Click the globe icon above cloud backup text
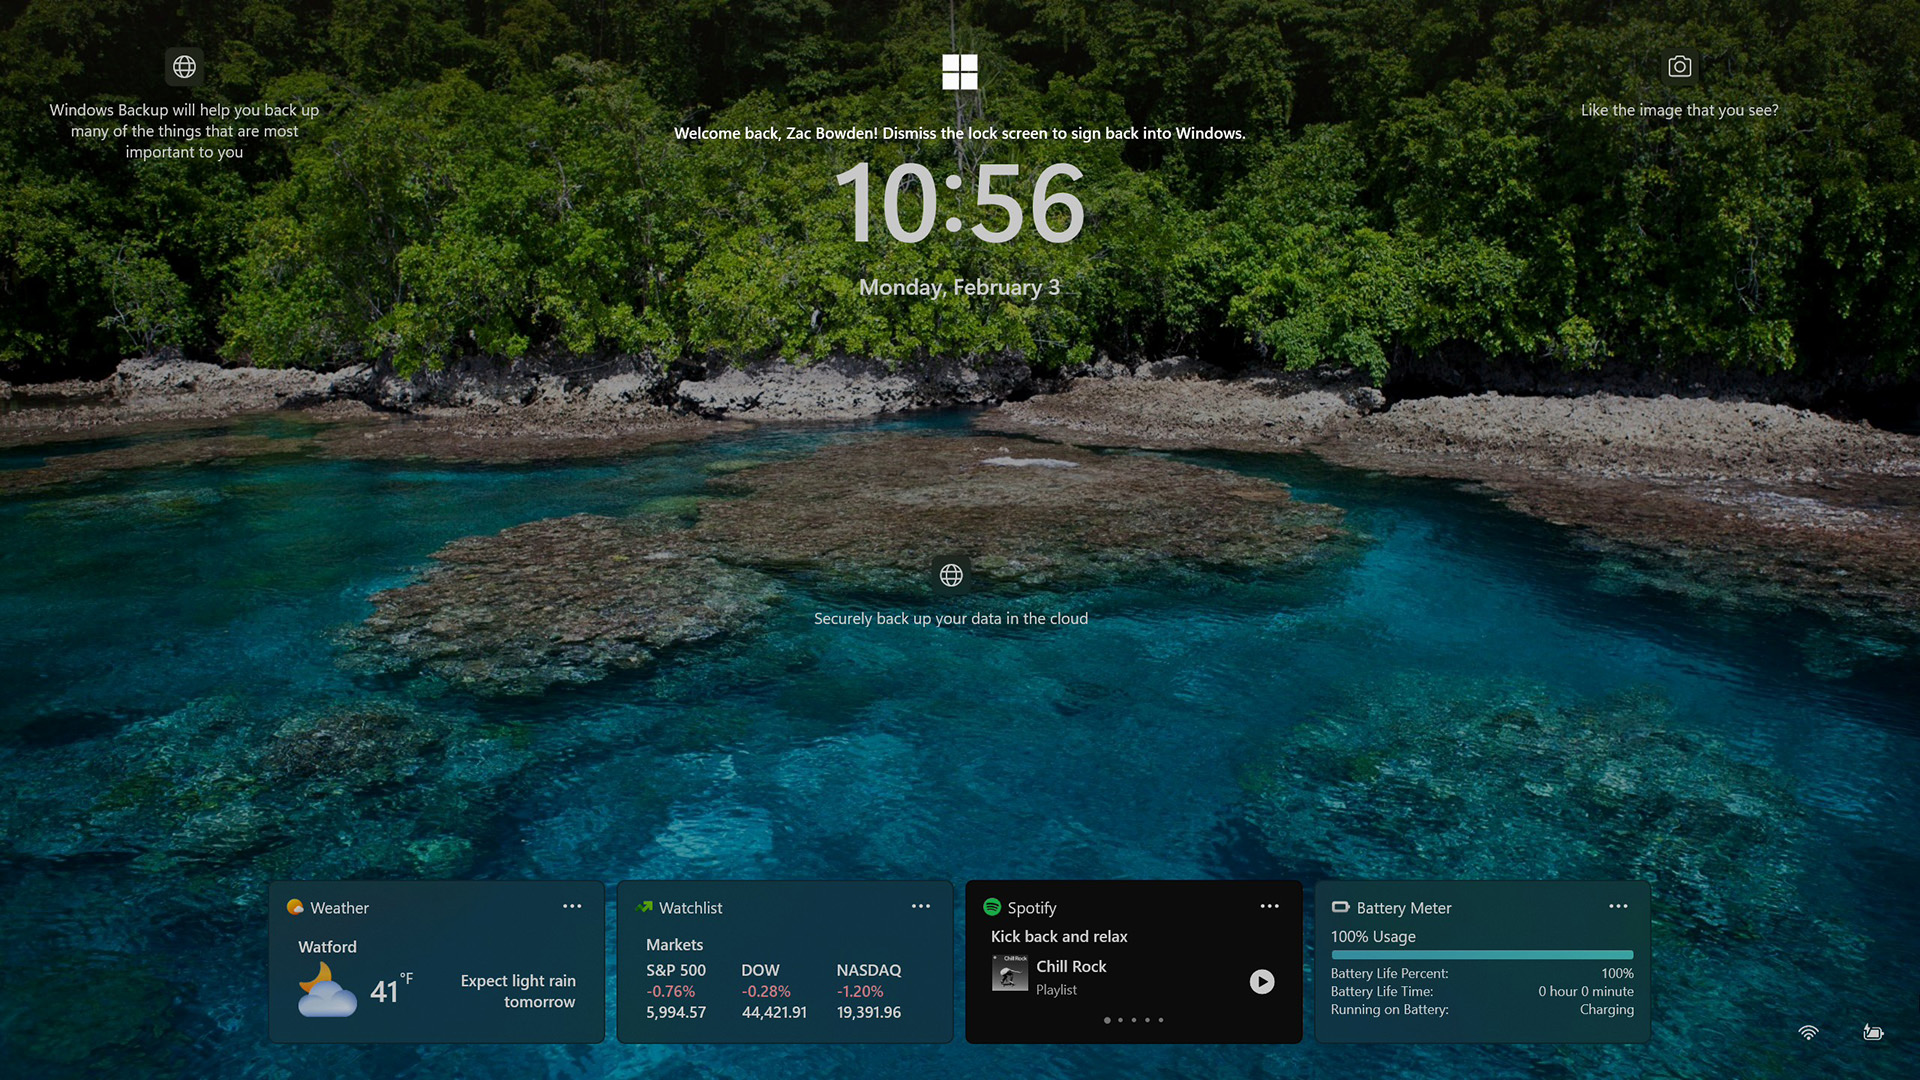1920x1080 pixels. tap(951, 575)
